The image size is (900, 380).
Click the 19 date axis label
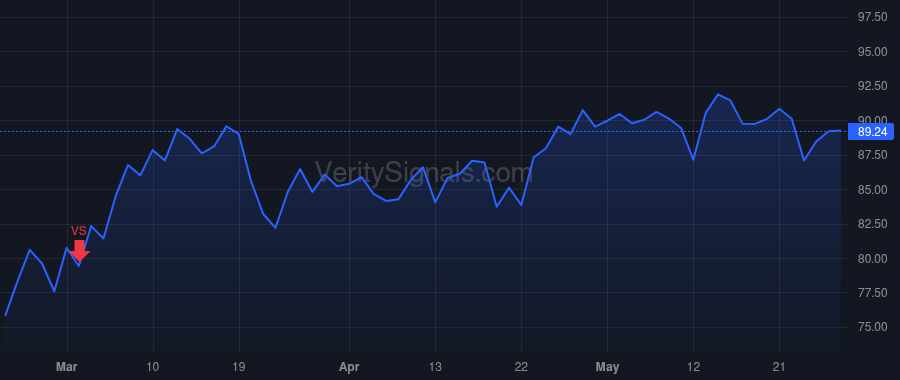pos(239,366)
